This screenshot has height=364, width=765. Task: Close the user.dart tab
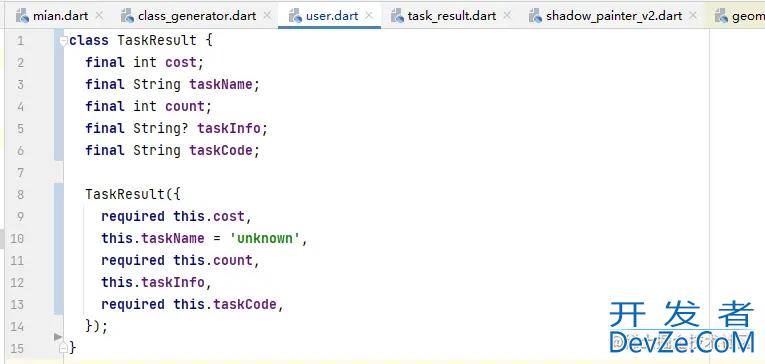coord(369,16)
